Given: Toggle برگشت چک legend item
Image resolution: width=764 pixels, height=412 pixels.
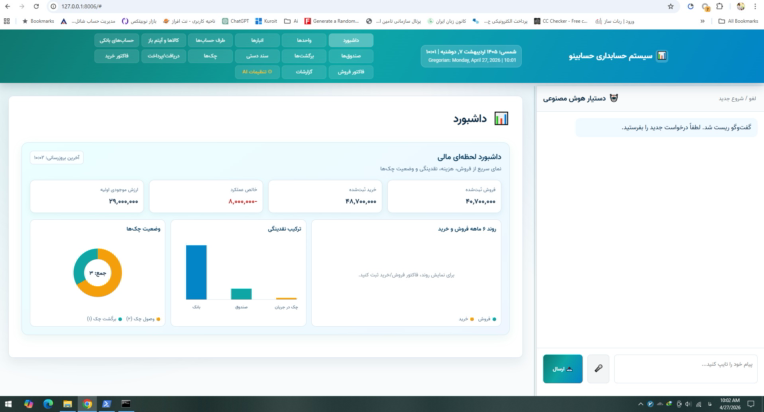Looking at the screenshot, I should [x=104, y=319].
